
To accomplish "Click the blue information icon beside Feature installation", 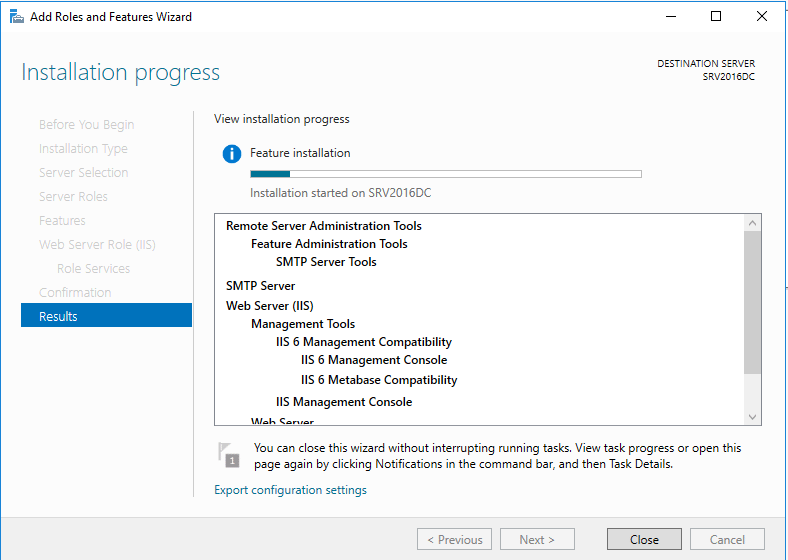I will 232,153.
